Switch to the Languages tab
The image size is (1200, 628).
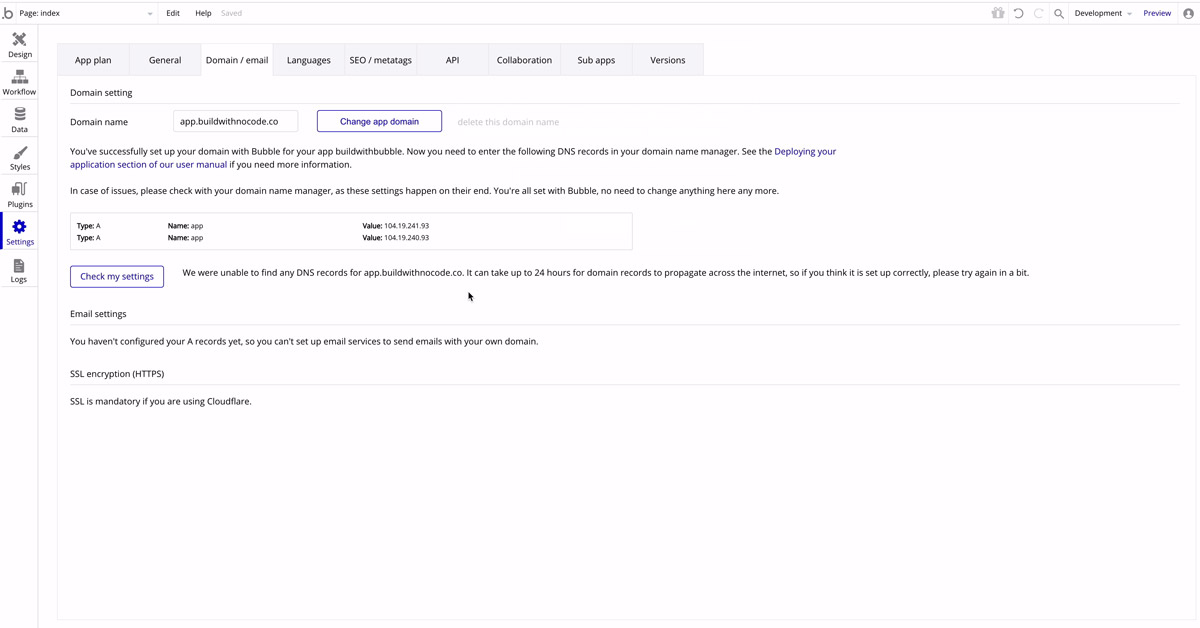309,60
